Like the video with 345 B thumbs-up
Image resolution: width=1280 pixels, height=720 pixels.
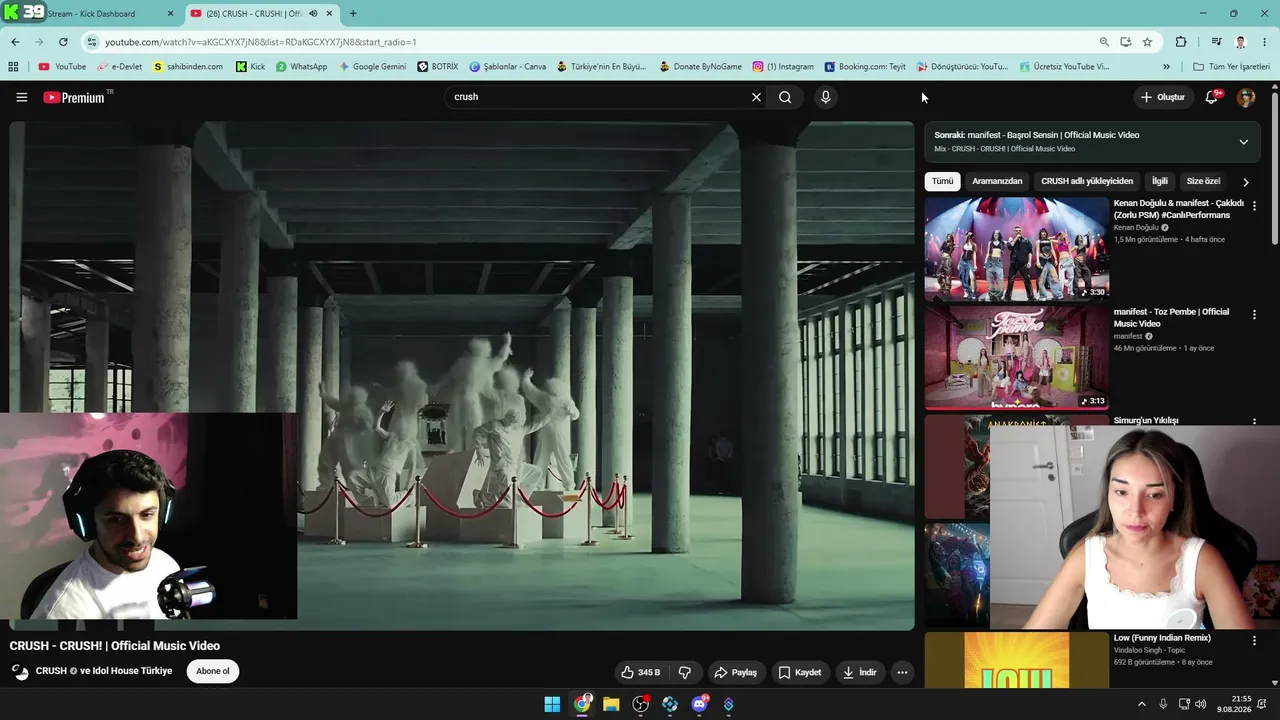[641, 672]
